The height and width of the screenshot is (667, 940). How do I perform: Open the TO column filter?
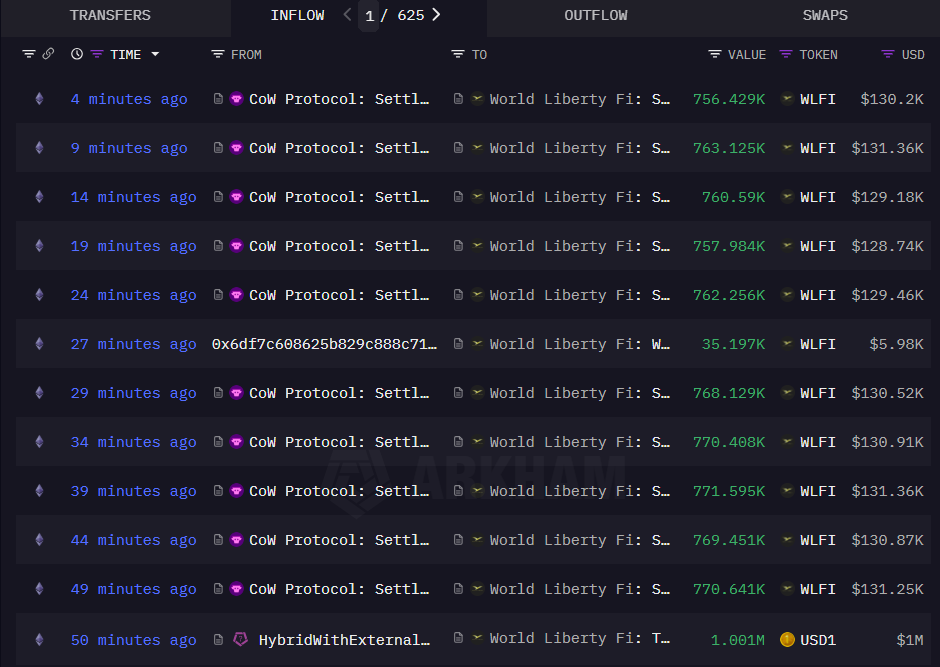point(458,54)
